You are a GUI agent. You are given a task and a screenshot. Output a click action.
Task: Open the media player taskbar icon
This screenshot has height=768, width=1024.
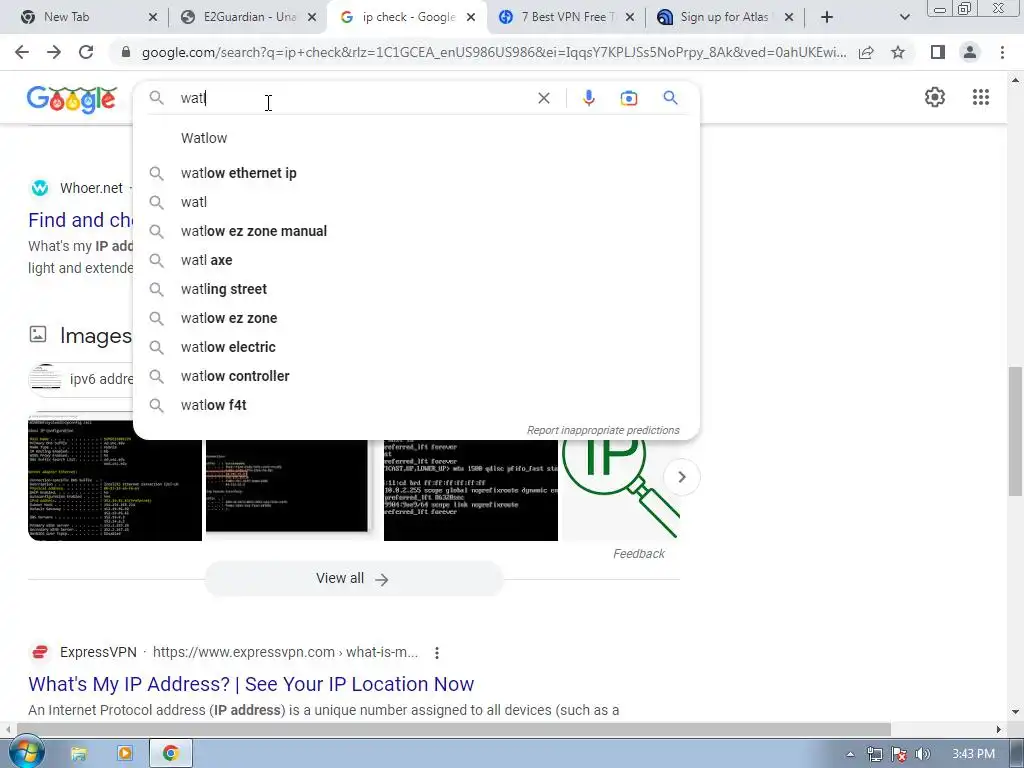(124, 754)
